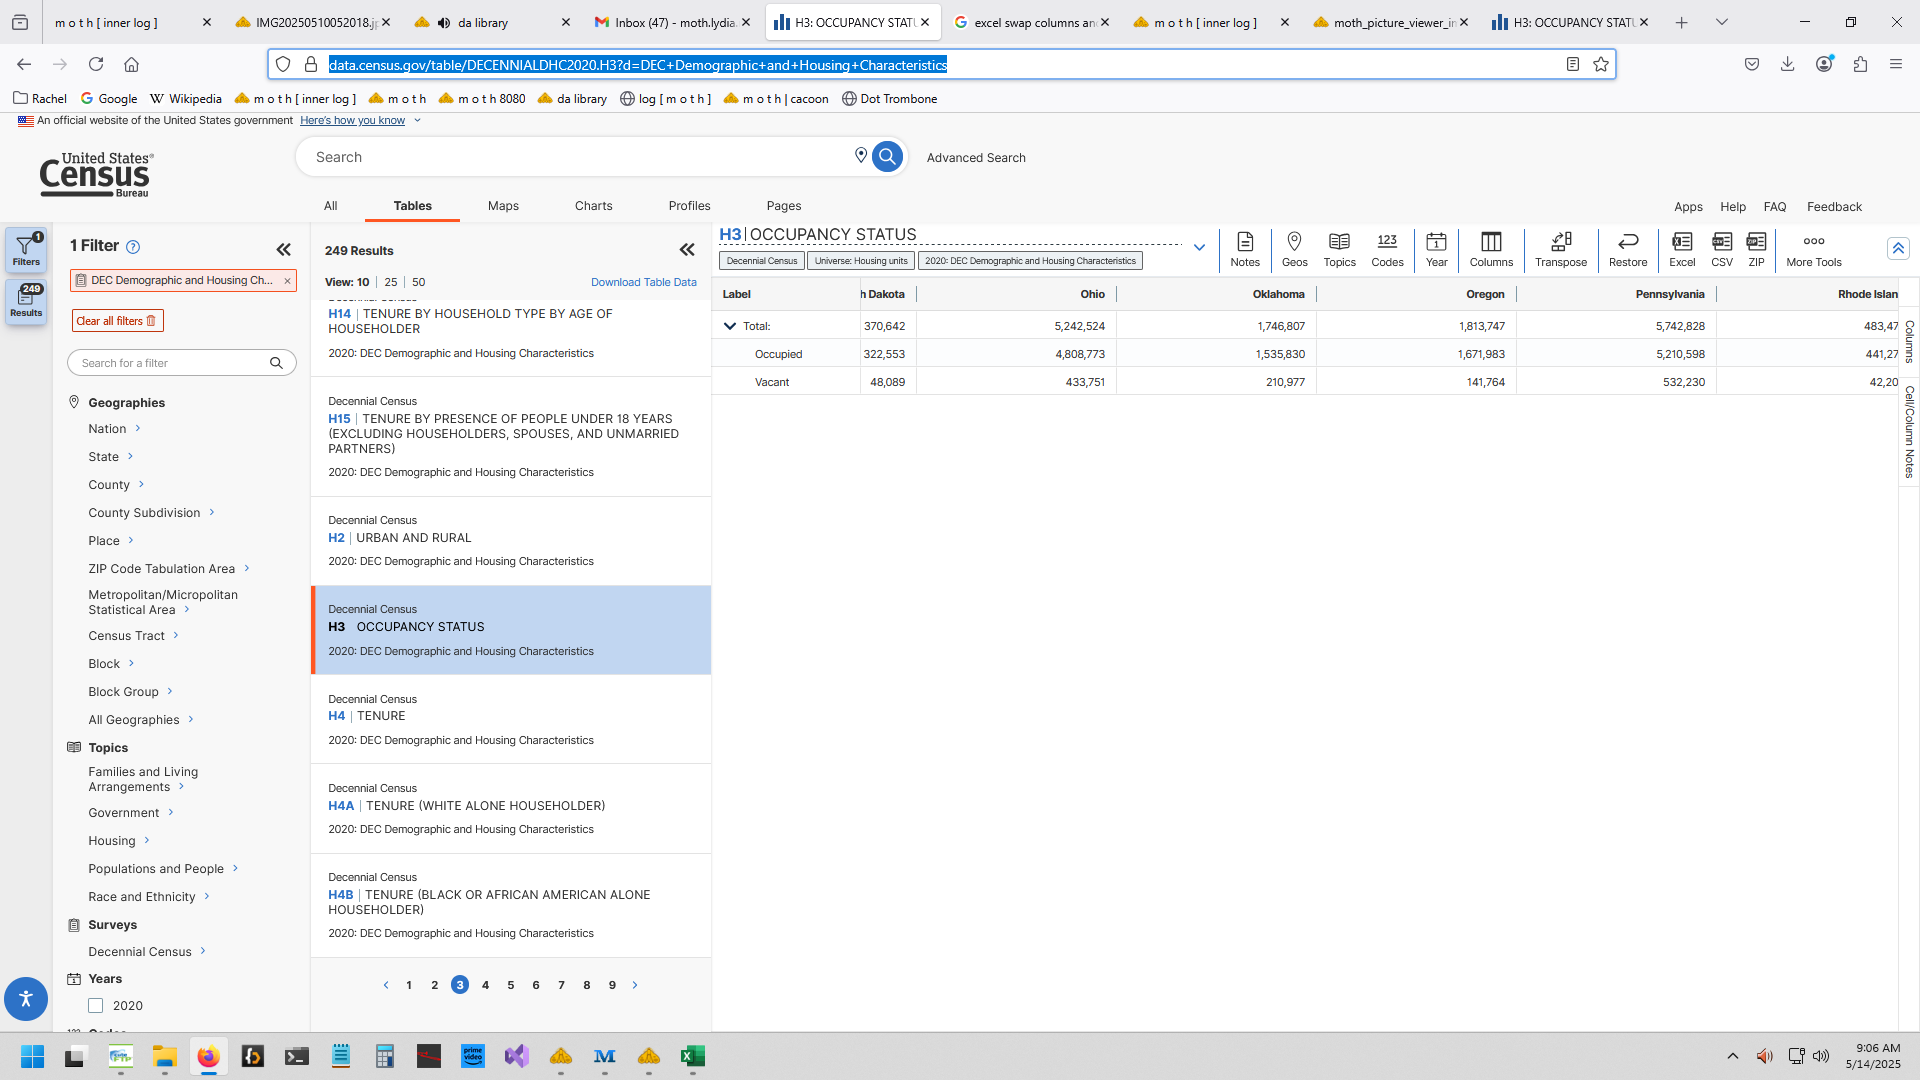Image resolution: width=1920 pixels, height=1080 pixels.
Task: Remove the DEC Demographic and Housing filter chip
Action: click(287, 281)
